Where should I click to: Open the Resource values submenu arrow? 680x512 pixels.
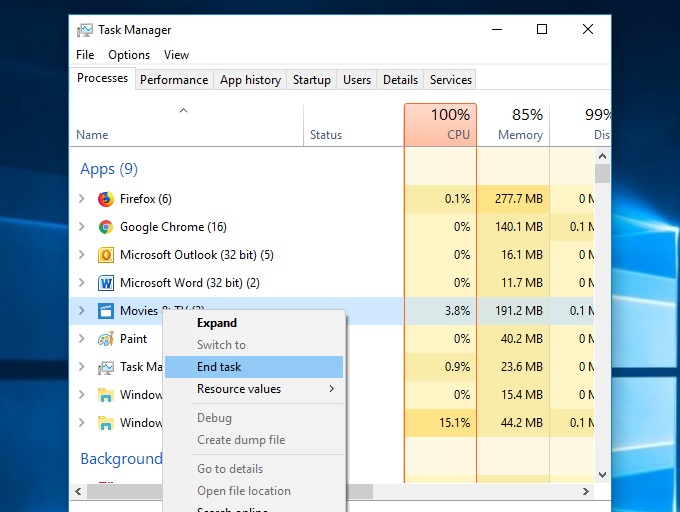point(332,389)
